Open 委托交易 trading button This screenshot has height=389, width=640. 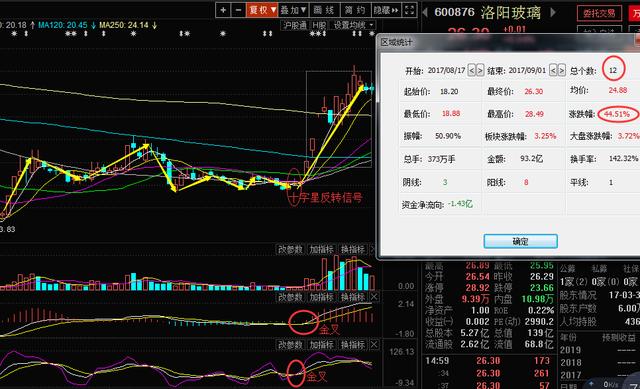coord(599,13)
